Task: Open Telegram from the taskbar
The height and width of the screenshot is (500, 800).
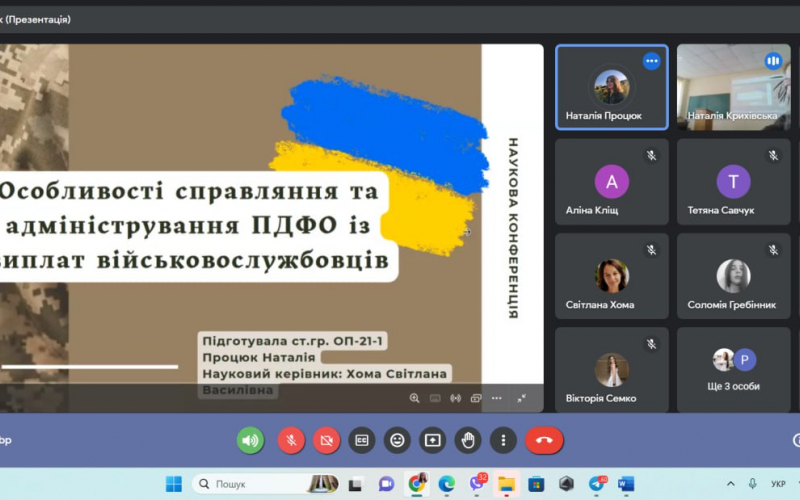Action: pyautogui.click(x=597, y=484)
